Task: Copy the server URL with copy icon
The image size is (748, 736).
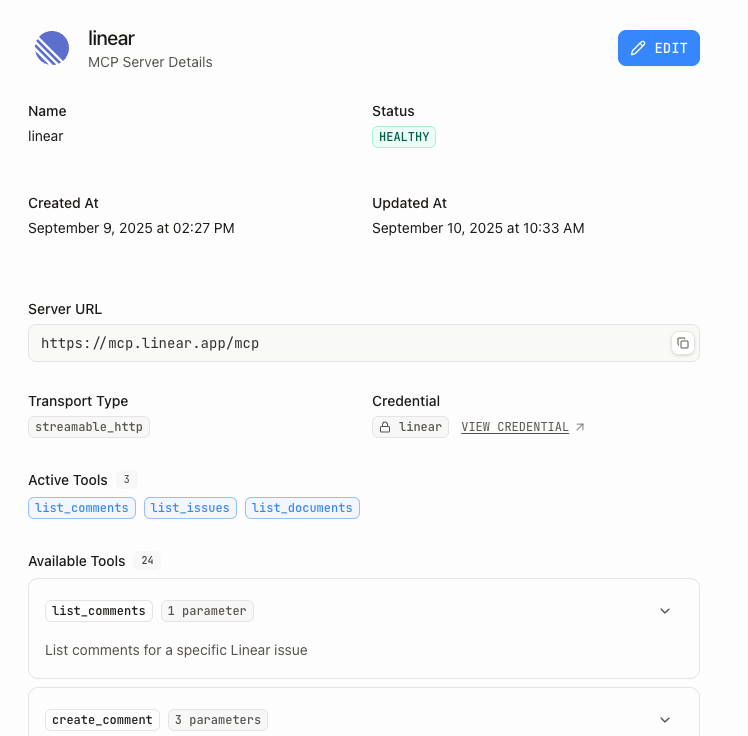Action: click(682, 343)
